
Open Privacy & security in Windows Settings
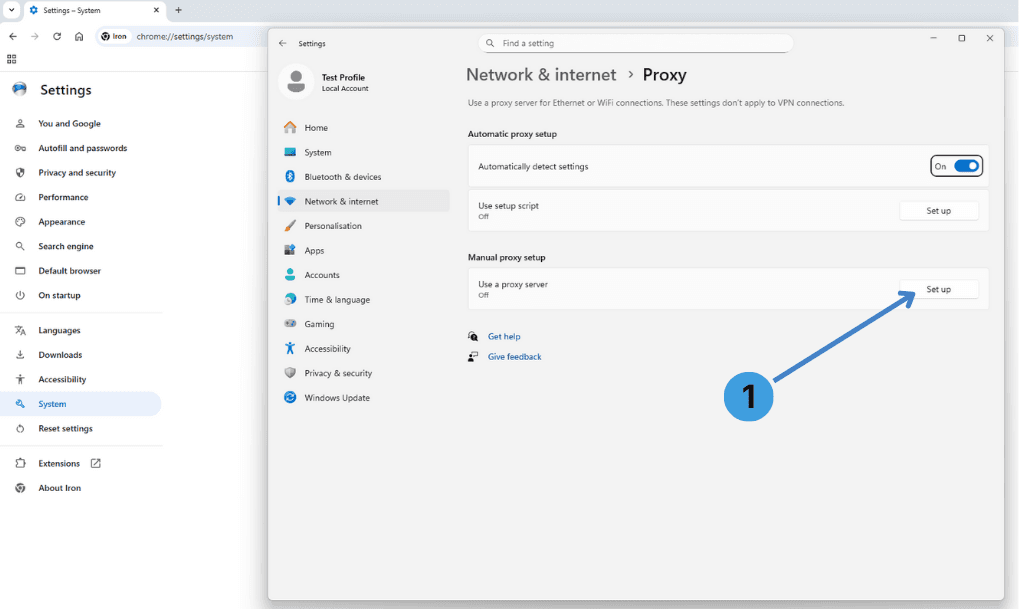pos(363,374)
